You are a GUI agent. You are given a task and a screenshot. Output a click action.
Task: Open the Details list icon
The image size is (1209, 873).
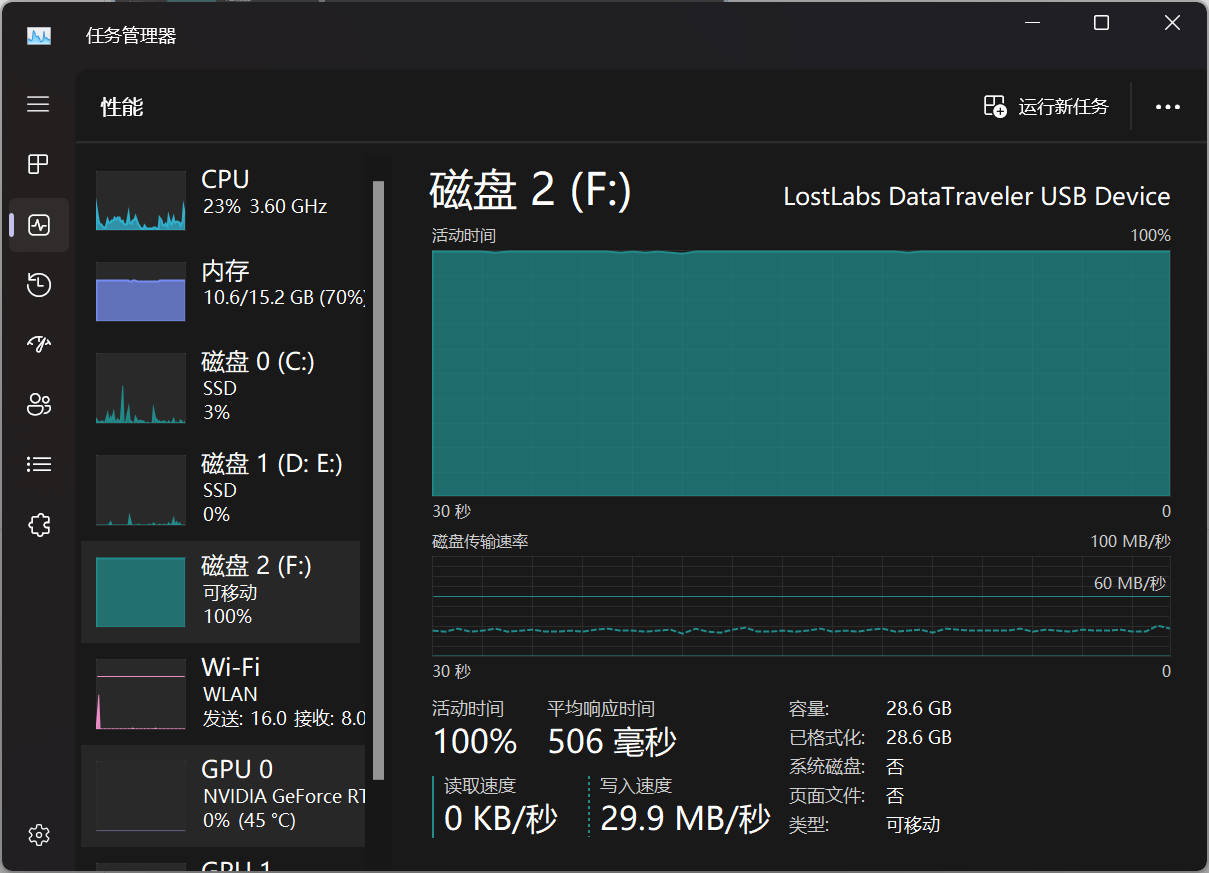(38, 464)
